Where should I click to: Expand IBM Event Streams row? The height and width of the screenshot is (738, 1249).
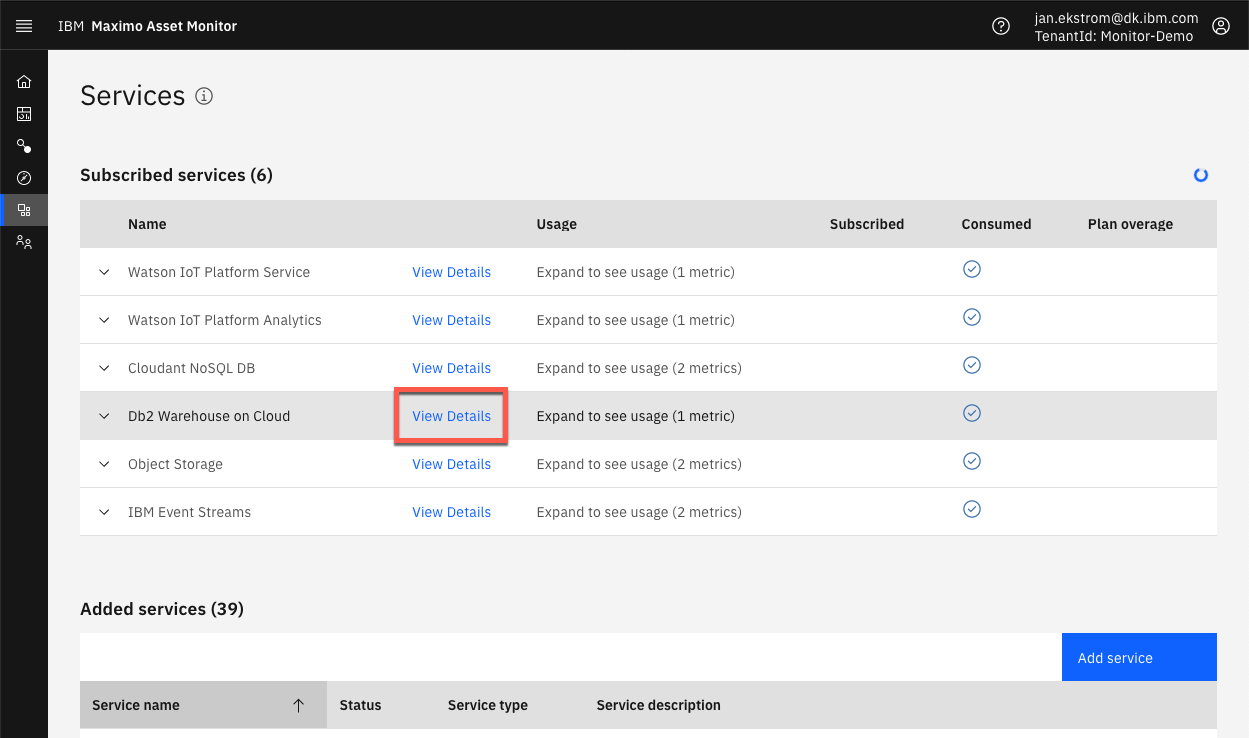coord(104,512)
